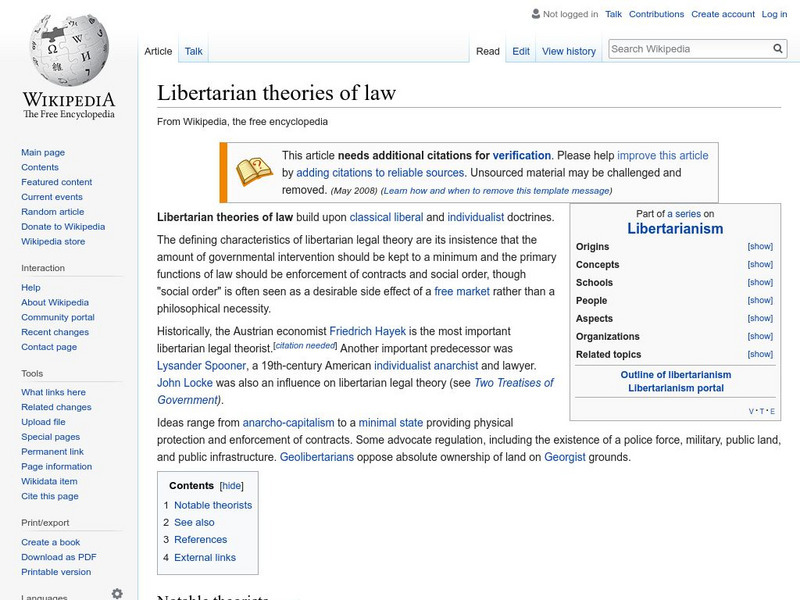Image resolution: width=800 pixels, height=600 pixels.
Task: Click the not-logged-in user icon
Action: tap(536, 14)
